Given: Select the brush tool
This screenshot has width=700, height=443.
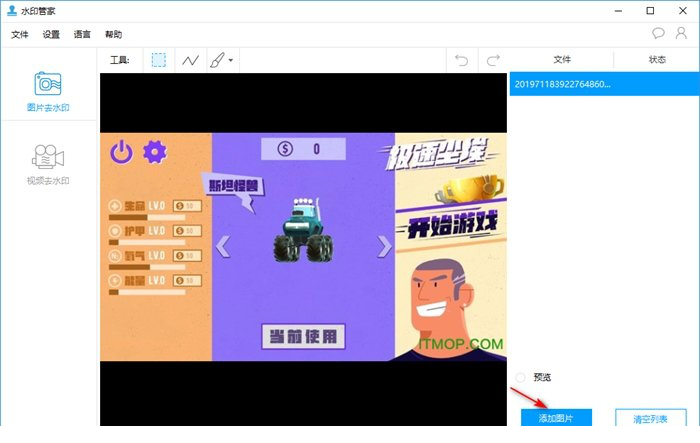Looking at the screenshot, I should (x=217, y=60).
